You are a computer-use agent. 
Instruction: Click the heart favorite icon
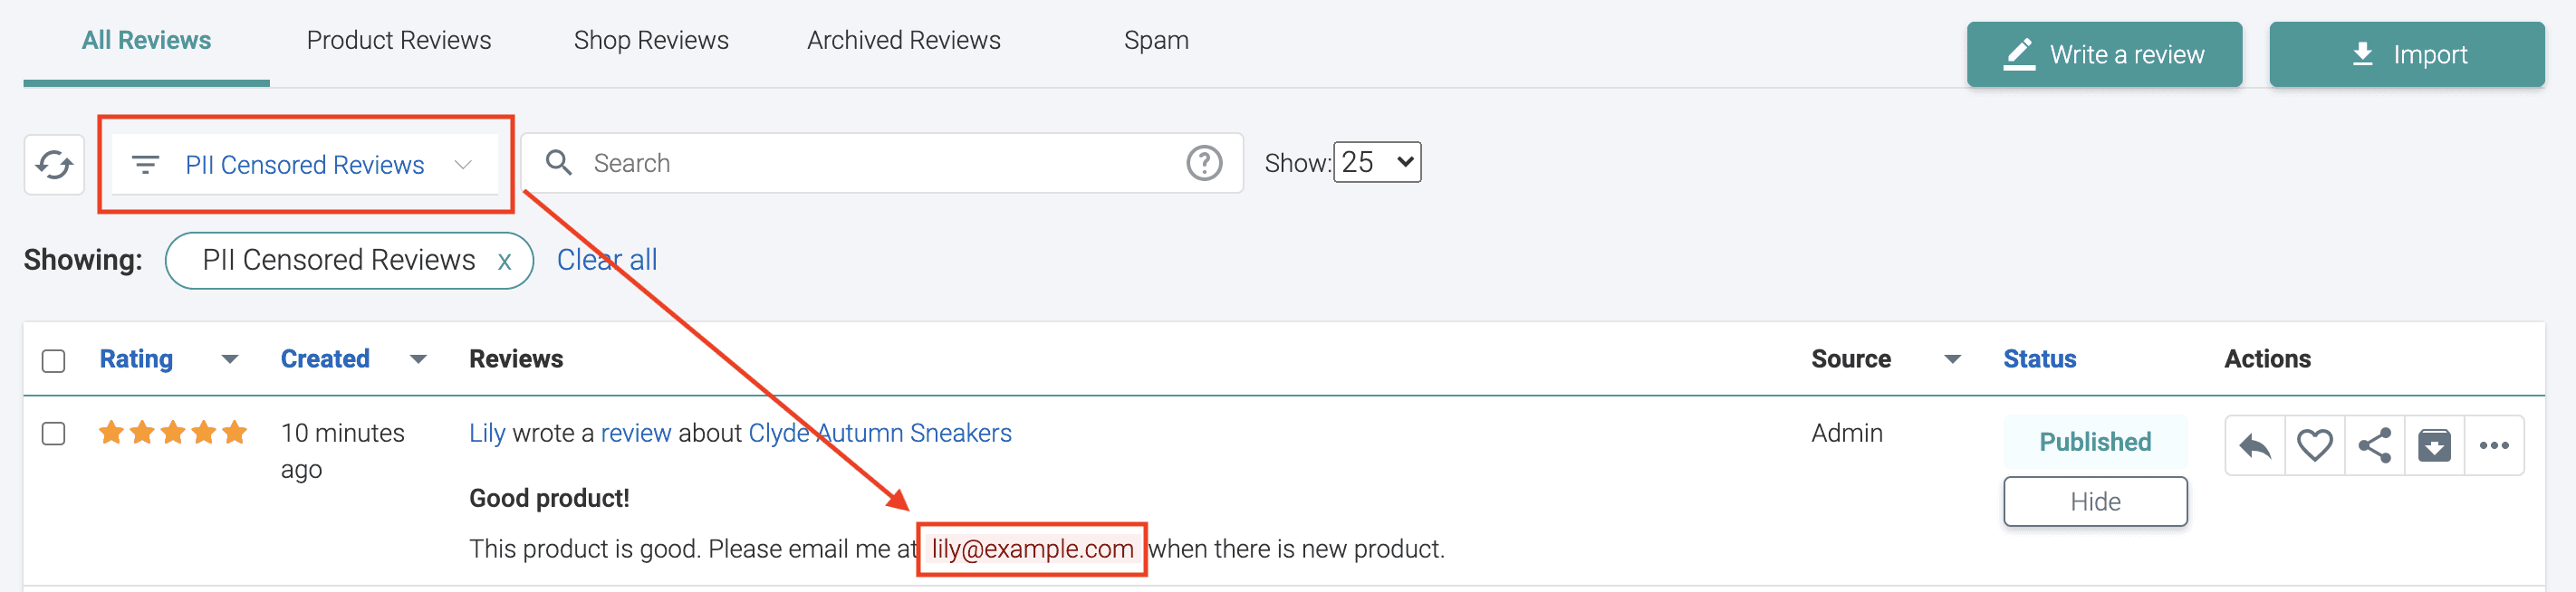[x=2314, y=446]
